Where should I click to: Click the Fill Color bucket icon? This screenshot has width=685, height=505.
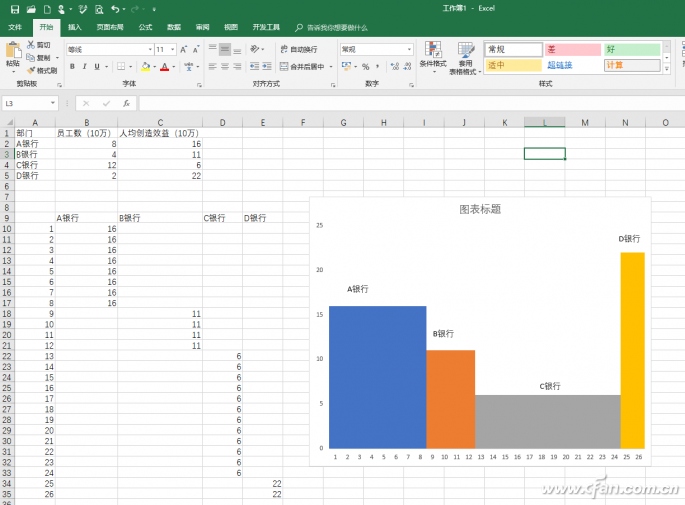click(x=145, y=66)
